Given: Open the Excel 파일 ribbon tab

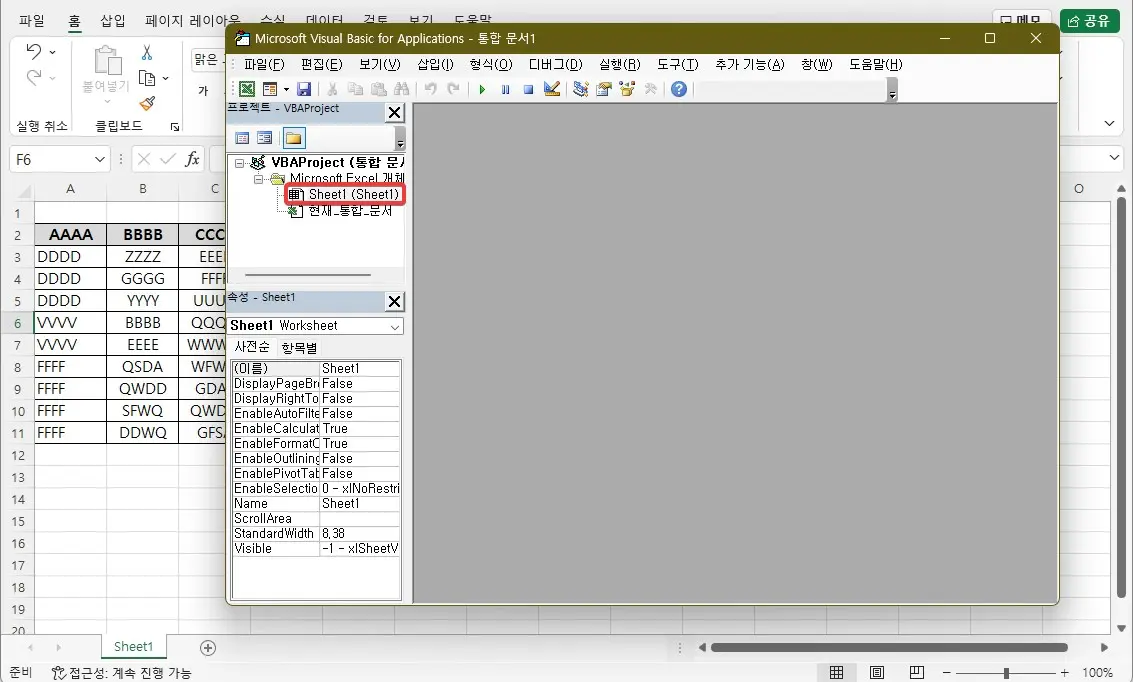Looking at the screenshot, I should click(32, 21).
